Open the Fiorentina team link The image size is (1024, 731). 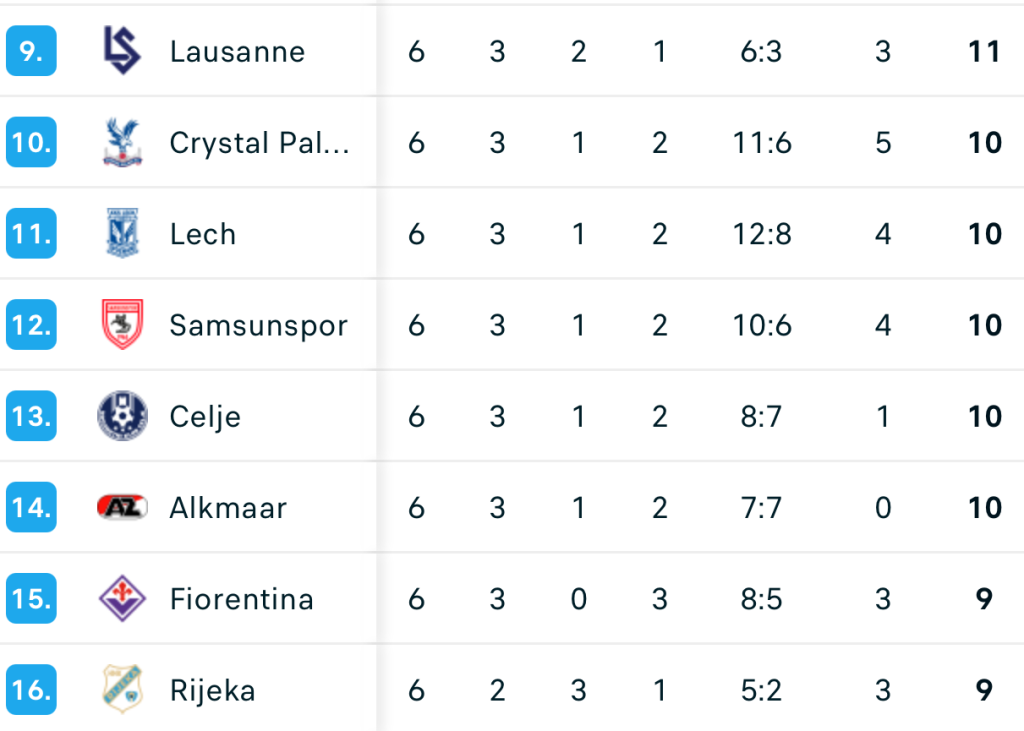(241, 600)
